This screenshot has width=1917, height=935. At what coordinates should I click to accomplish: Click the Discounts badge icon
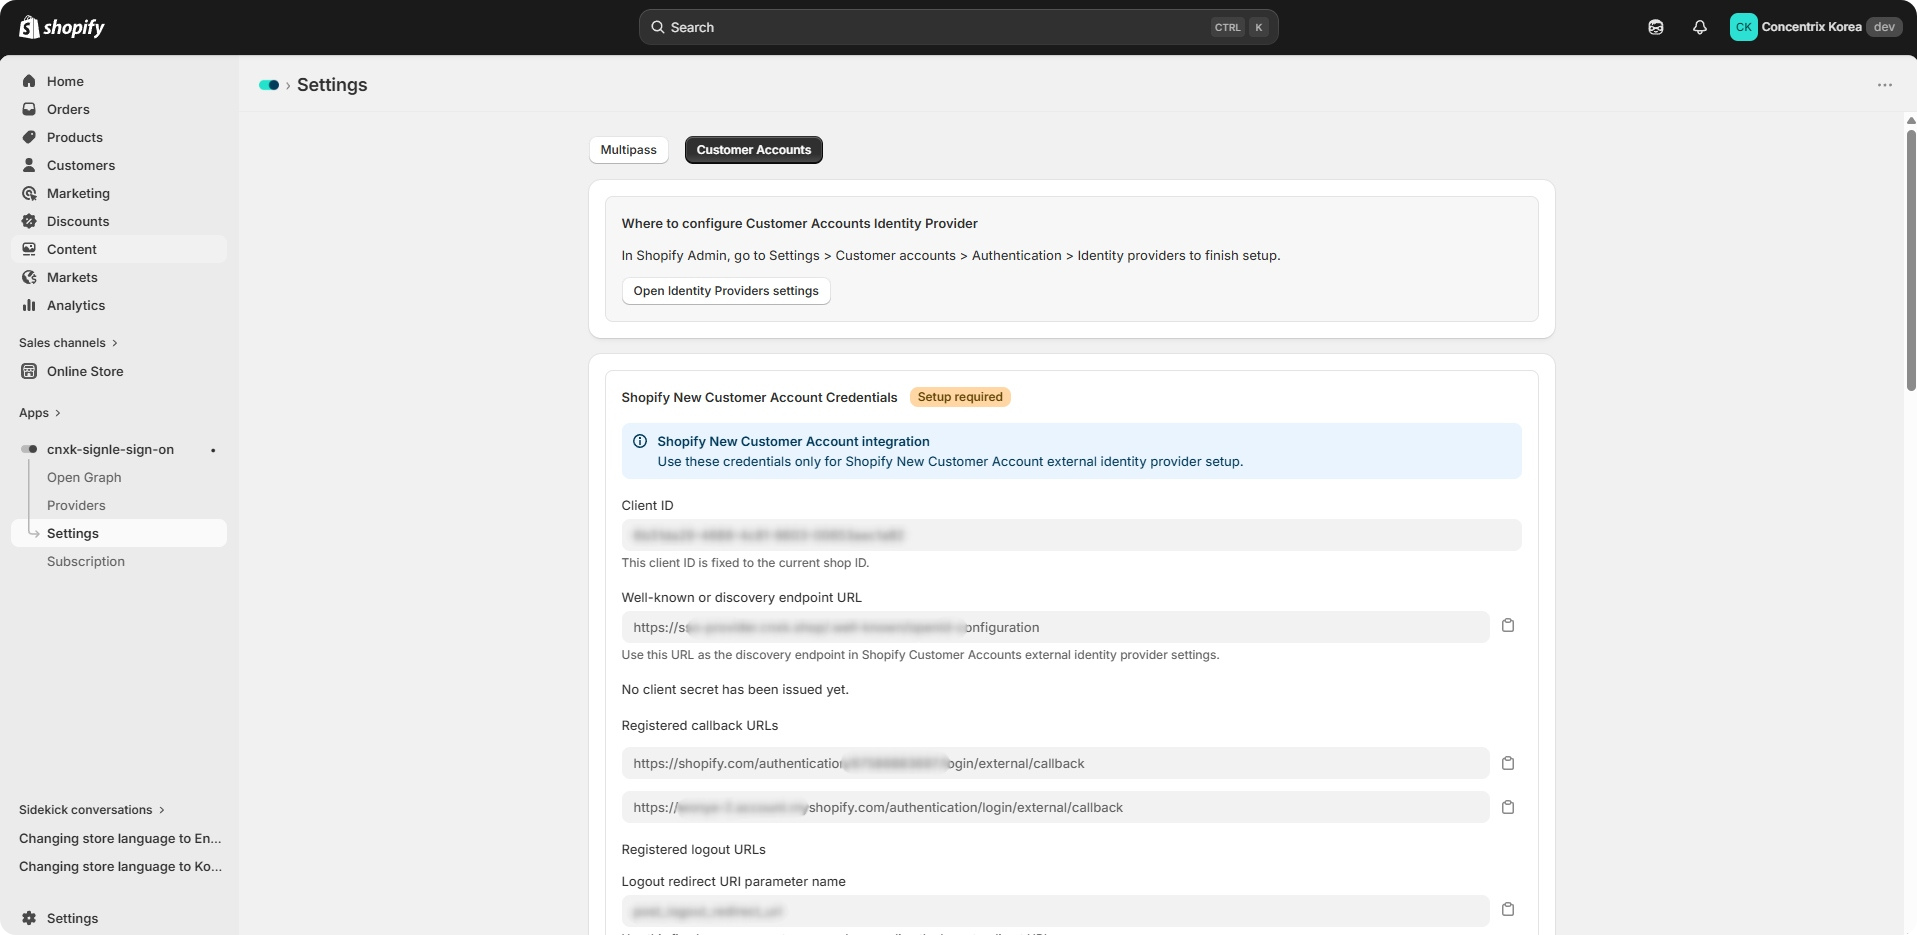click(29, 221)
